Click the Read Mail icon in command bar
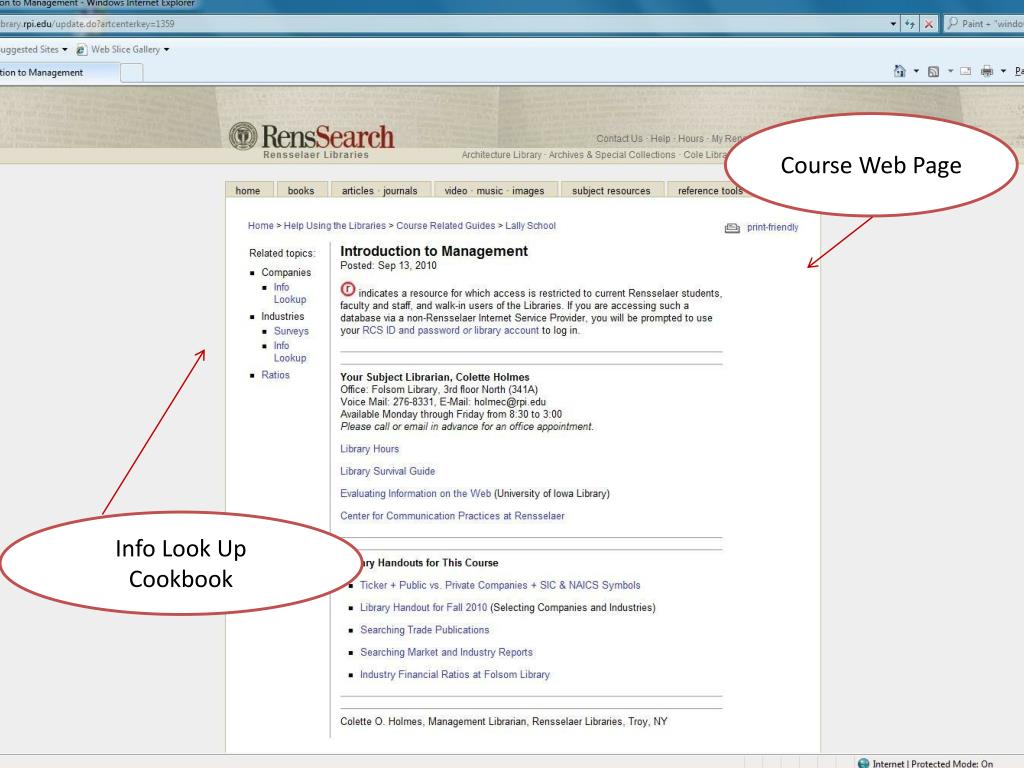 [x=965, y=71]
